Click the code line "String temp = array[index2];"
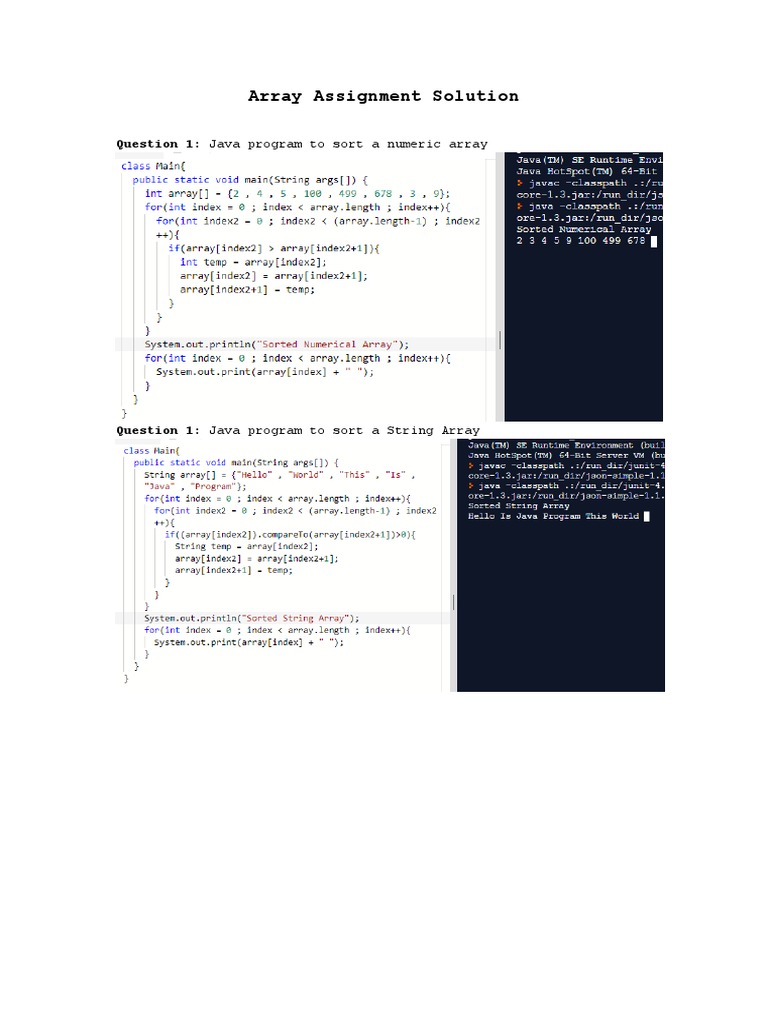The image size is (768, 1024). pyautogui.click(x=246, y=546)
